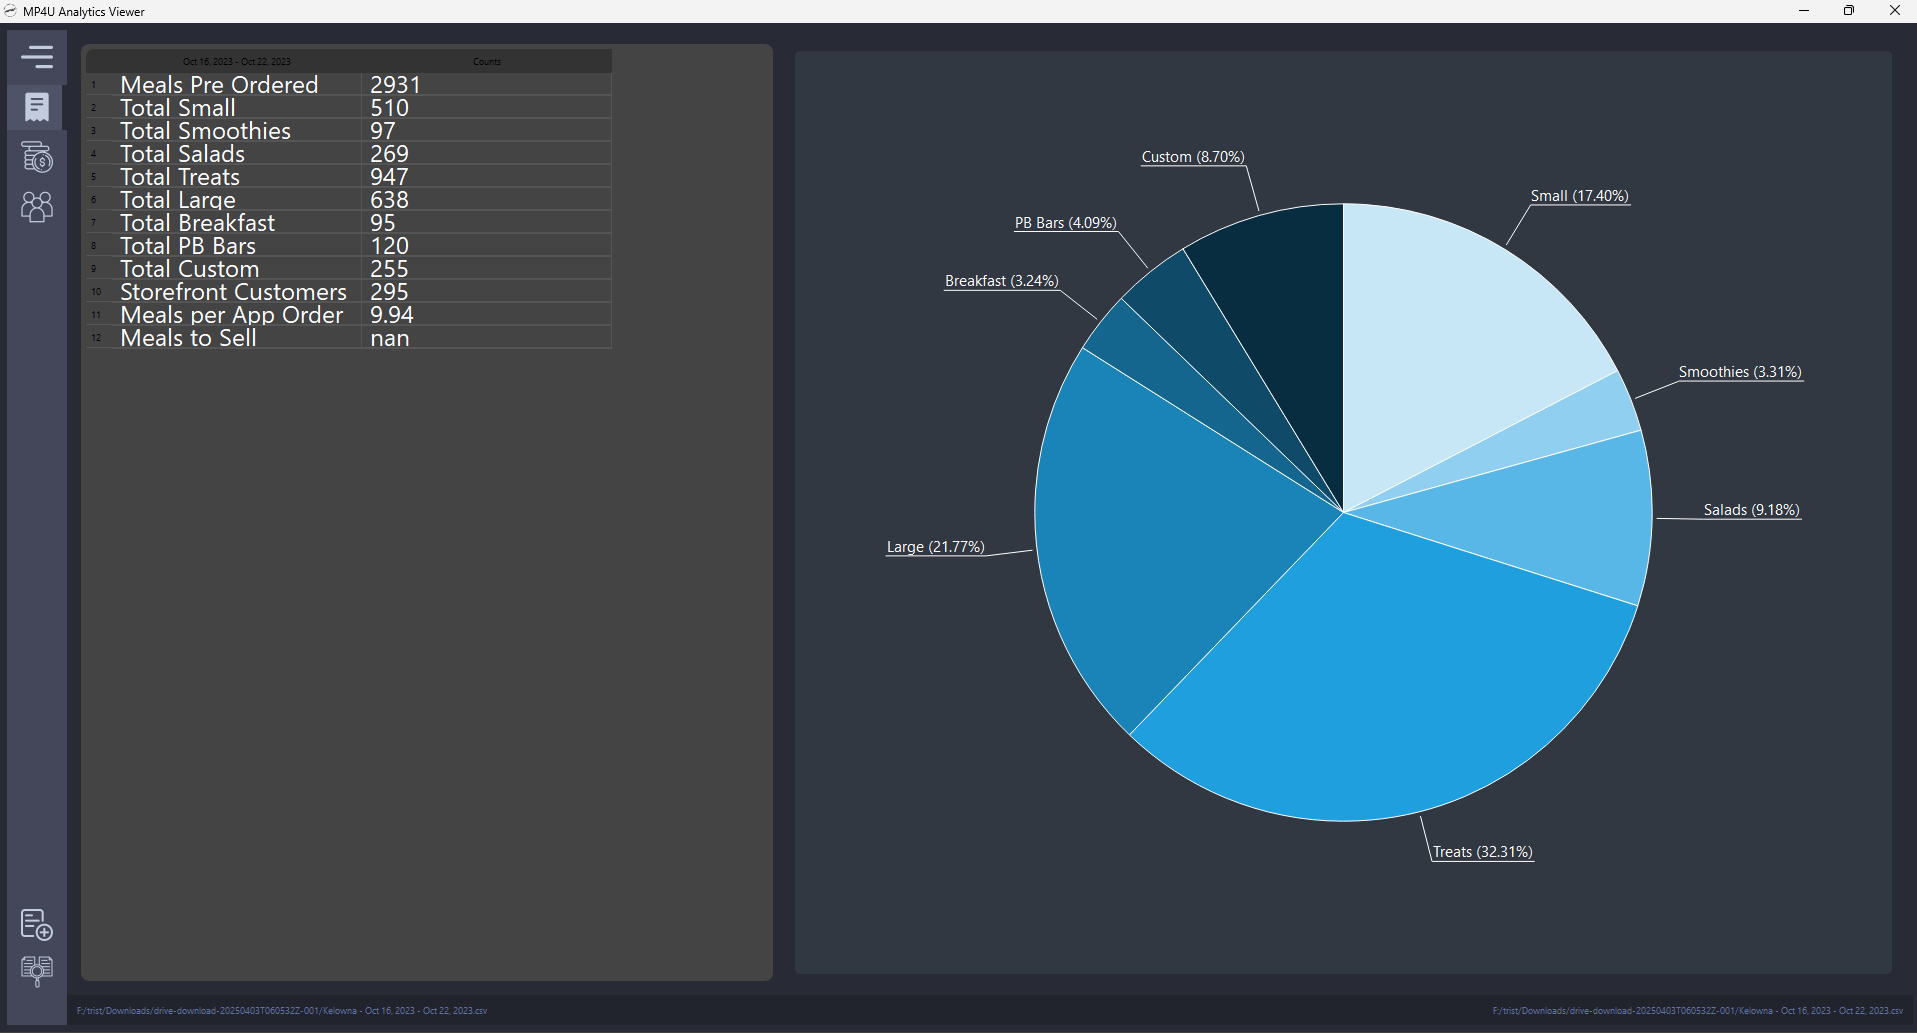Select the Total Custom row label
The width and height of the screenshot is (1917, 1033).
click(x=190, y=269)
